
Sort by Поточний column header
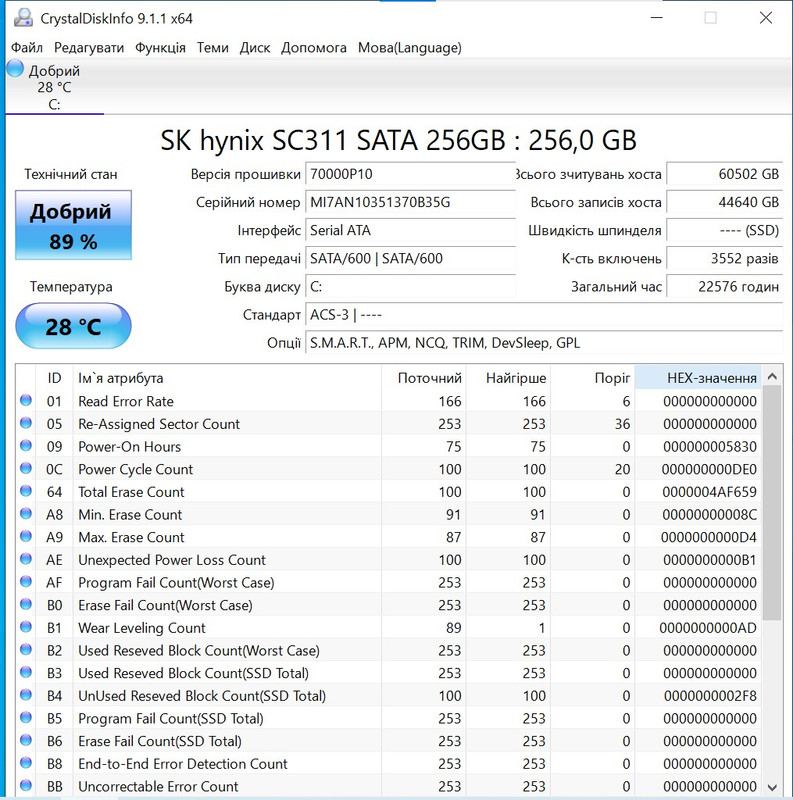424,378
